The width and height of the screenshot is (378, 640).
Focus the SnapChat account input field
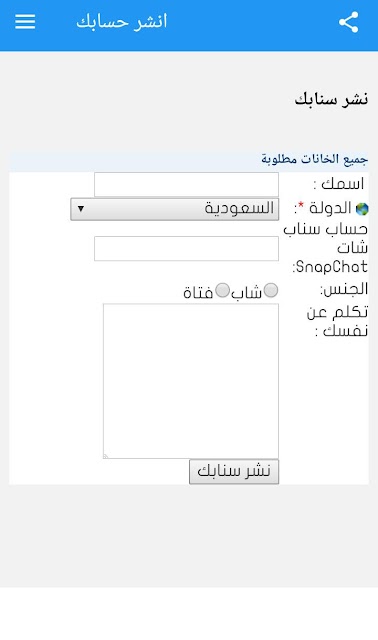[187, 248]
